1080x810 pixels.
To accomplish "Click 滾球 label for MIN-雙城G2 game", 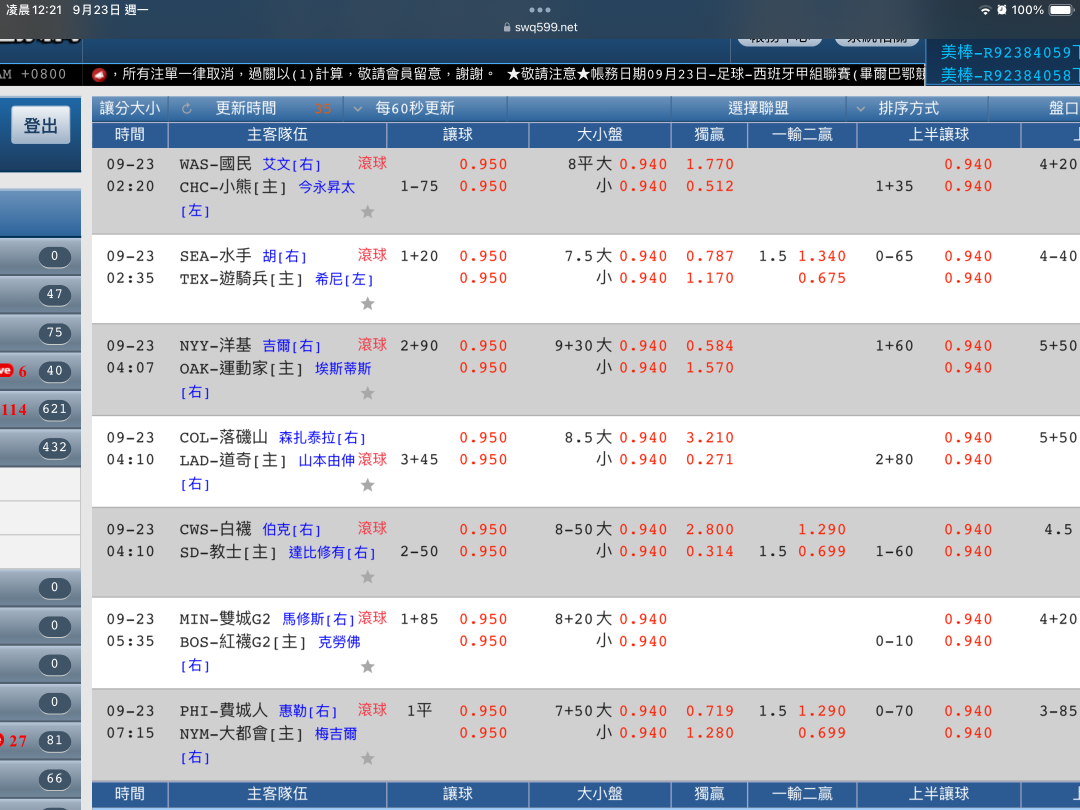I will coord(372,618).
